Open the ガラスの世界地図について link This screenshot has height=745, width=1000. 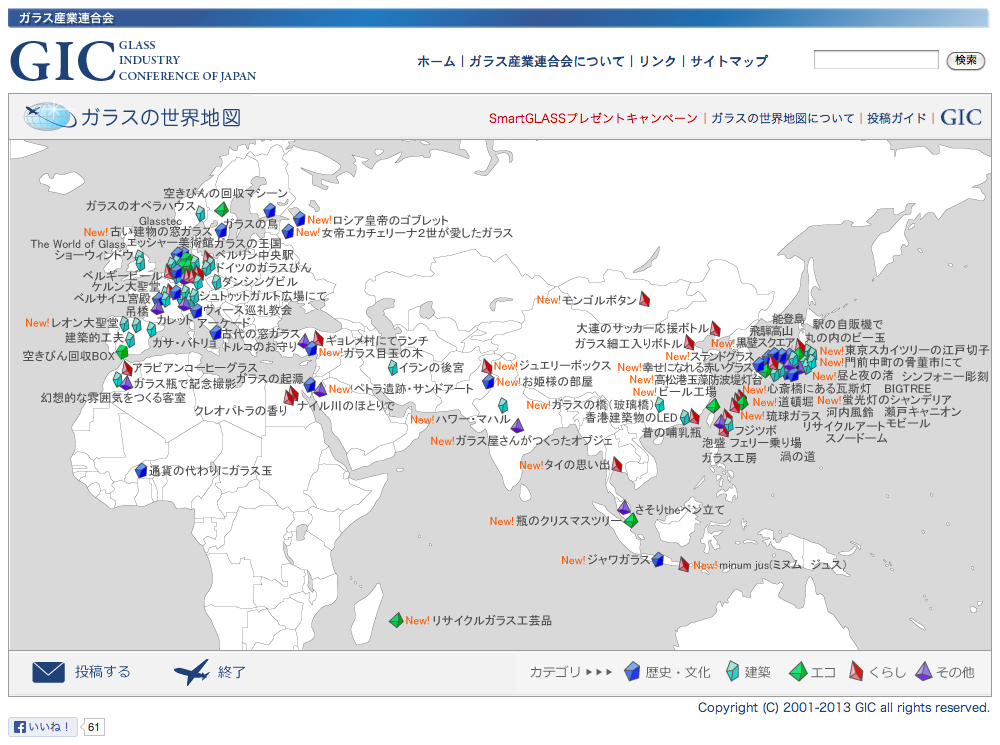(783, 118)
